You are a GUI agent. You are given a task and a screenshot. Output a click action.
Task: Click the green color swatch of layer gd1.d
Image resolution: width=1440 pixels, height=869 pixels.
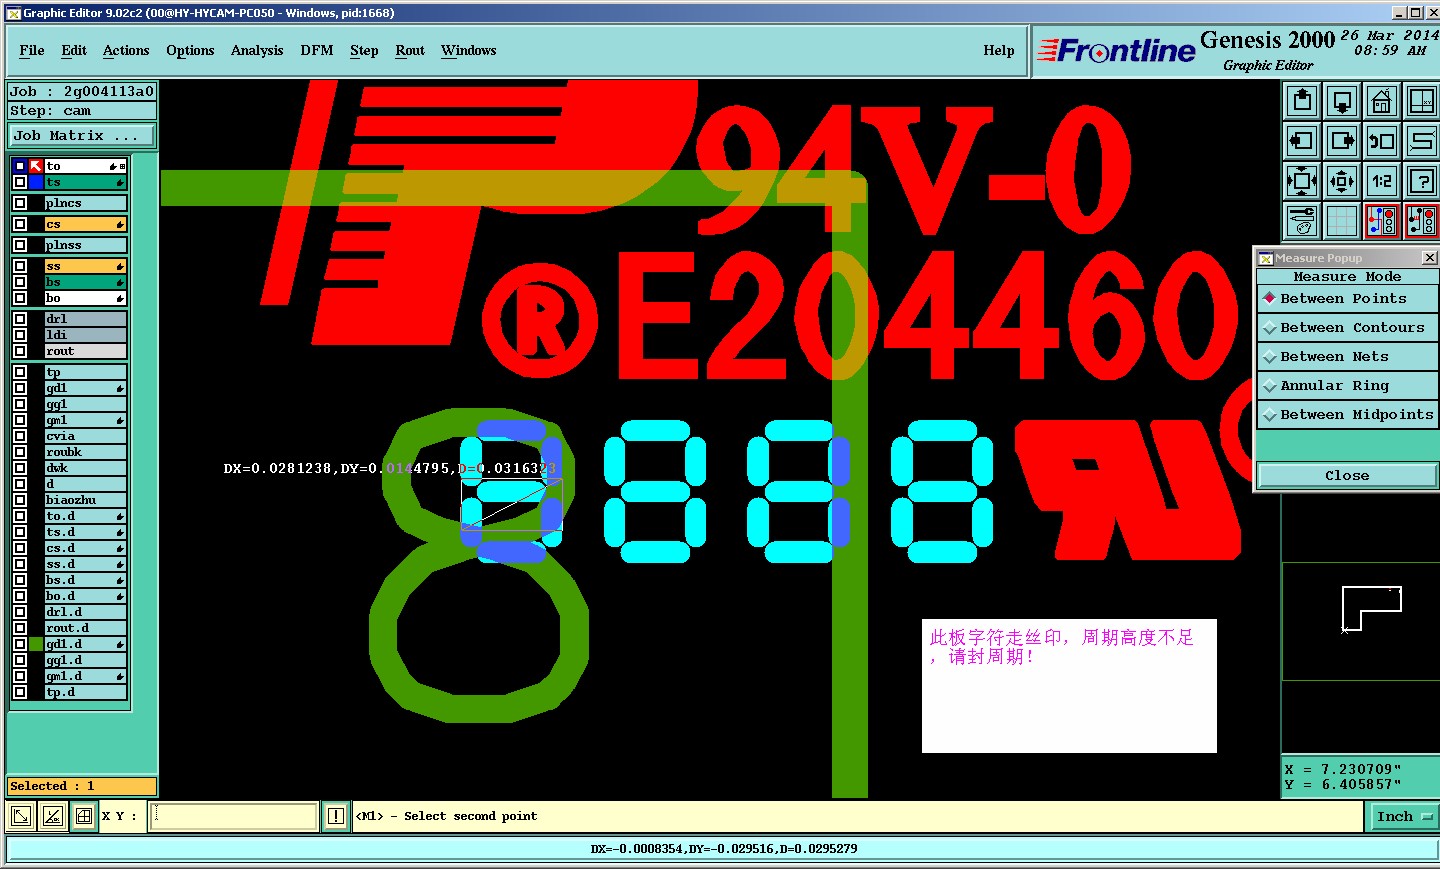(x=36, y=644)
